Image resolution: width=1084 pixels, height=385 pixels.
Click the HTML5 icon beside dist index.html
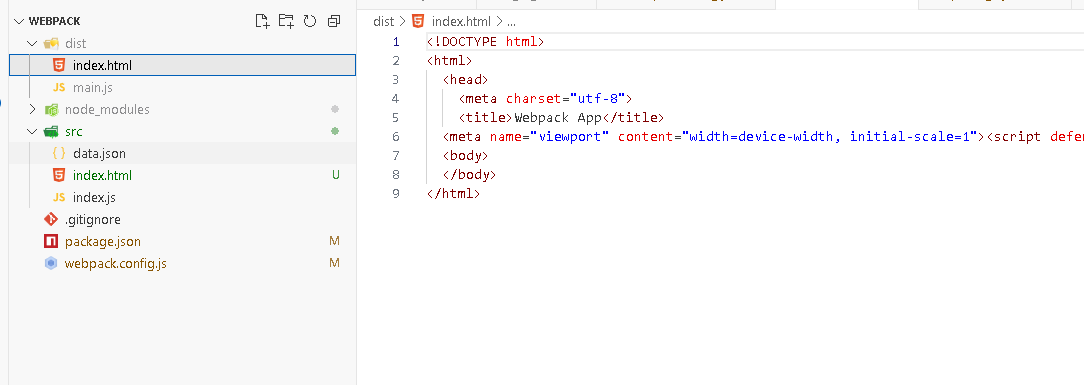59,66
